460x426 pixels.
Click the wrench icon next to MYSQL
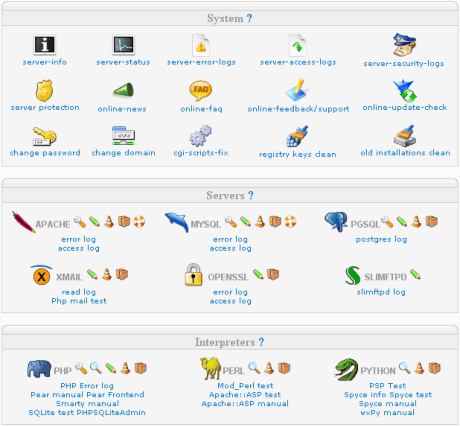tap(231, 221)
